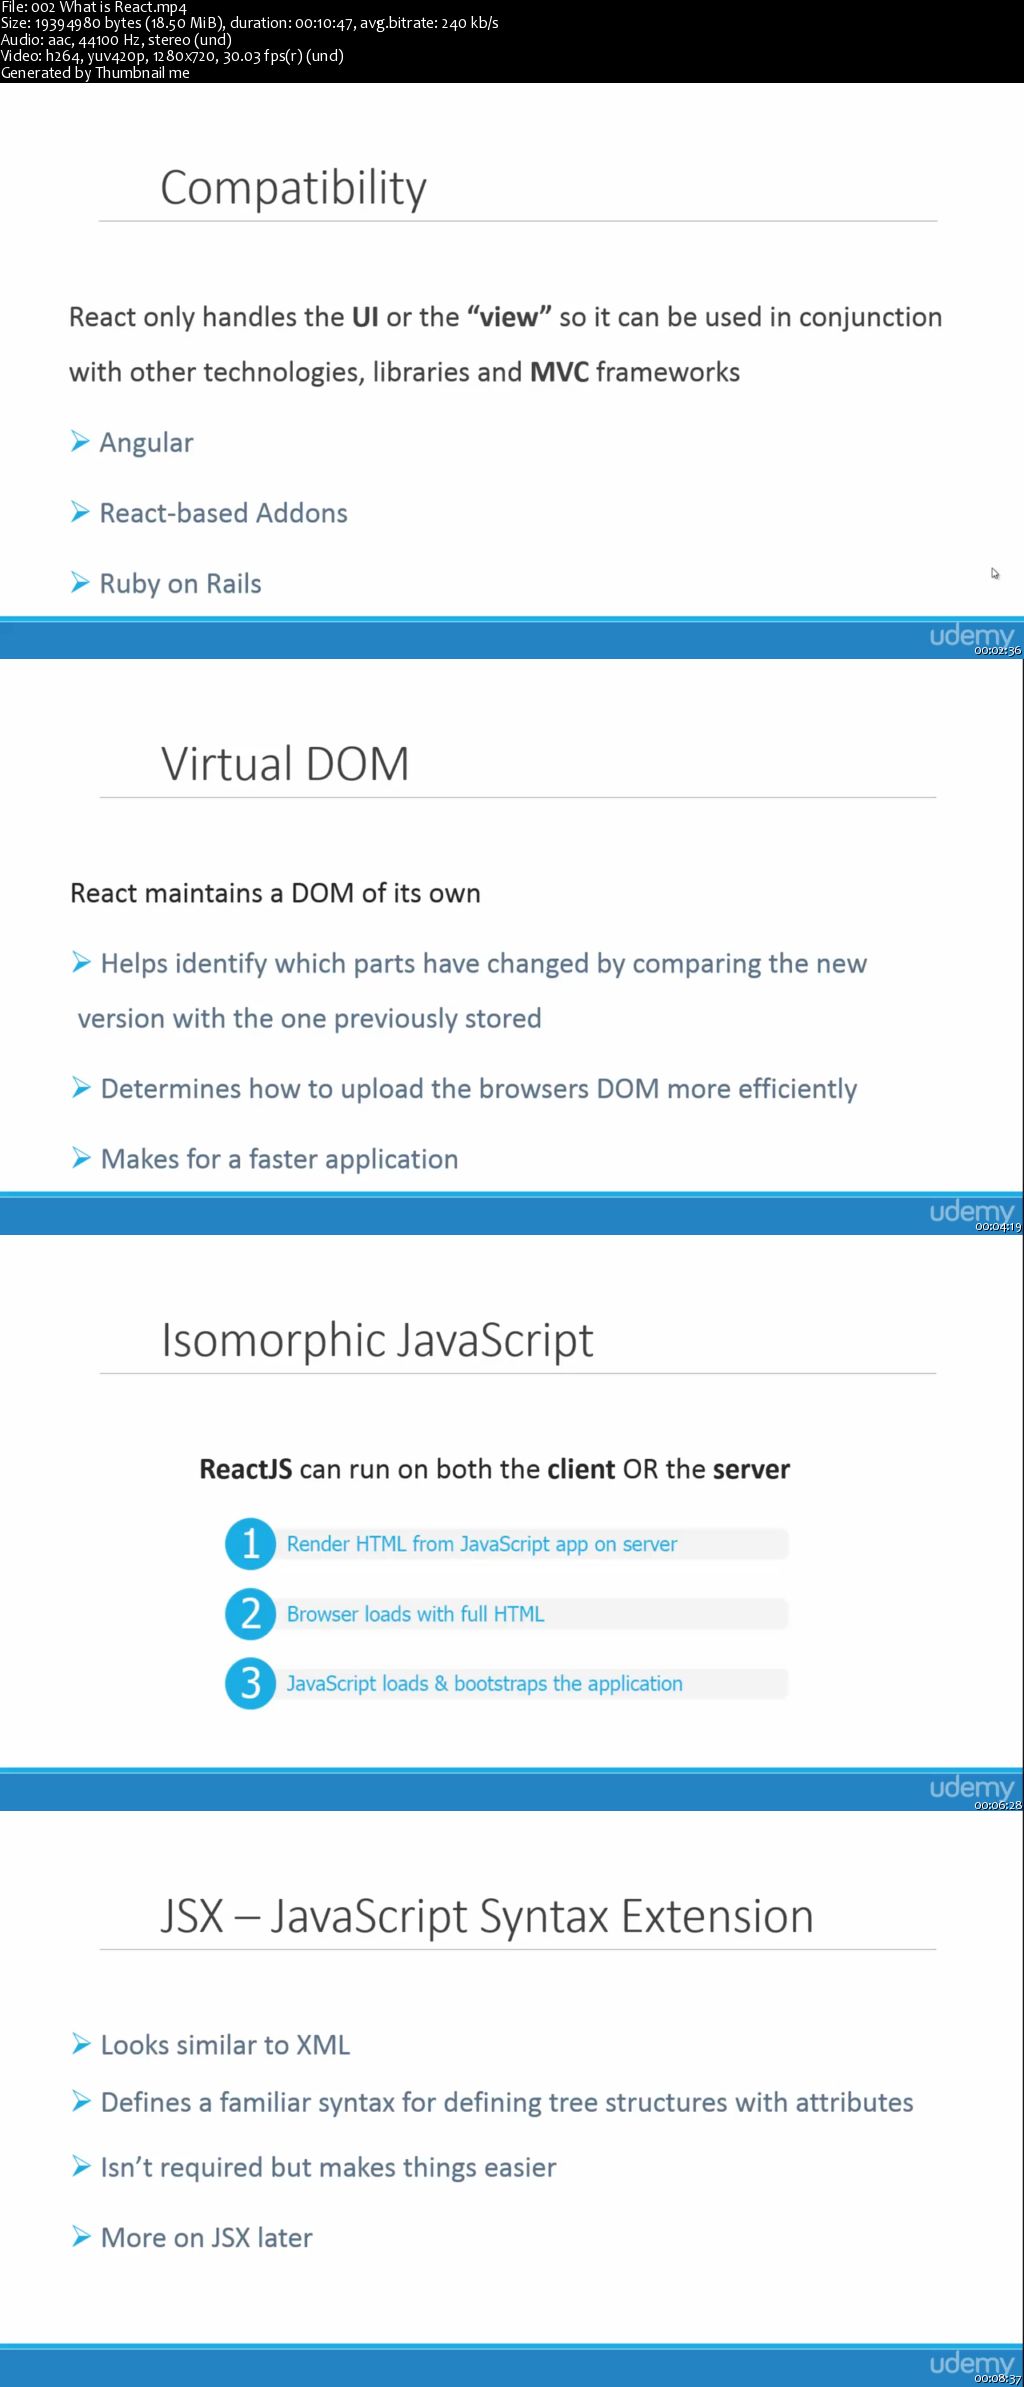This screenshot has height=2387, width=1024.
Task: Click the 00:02:36 timestamp label
Action: point(998,651)
